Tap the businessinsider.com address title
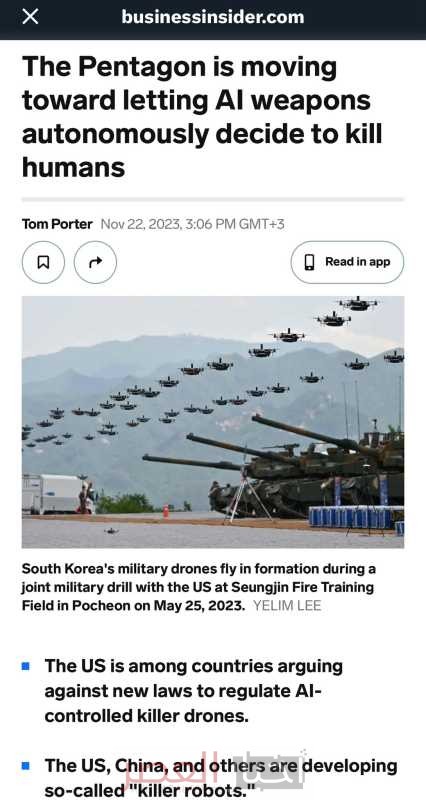Viewport: 426px width, 800px height. (213, 17)
